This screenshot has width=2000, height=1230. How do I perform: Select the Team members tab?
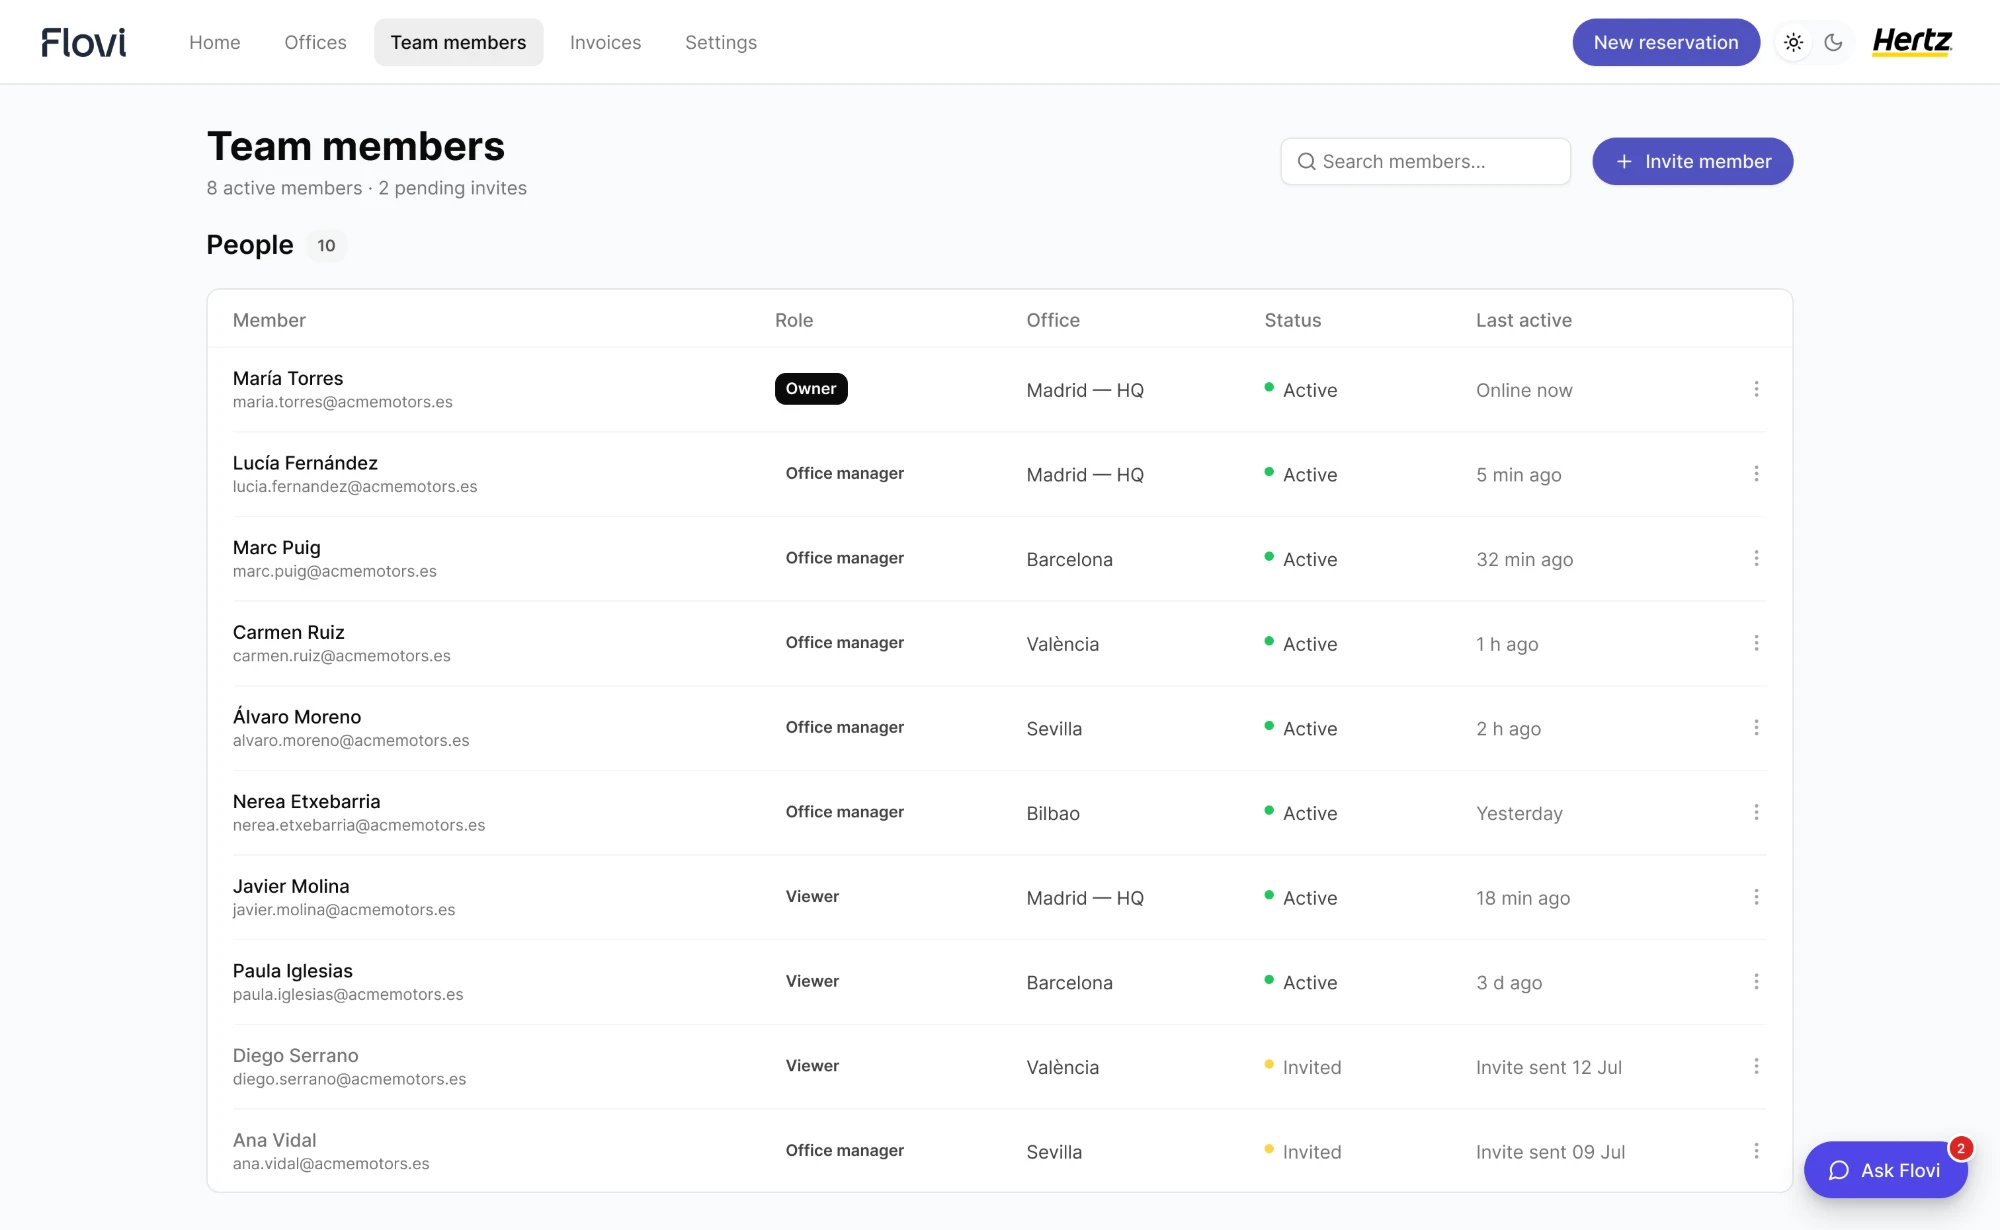(458, 42)
